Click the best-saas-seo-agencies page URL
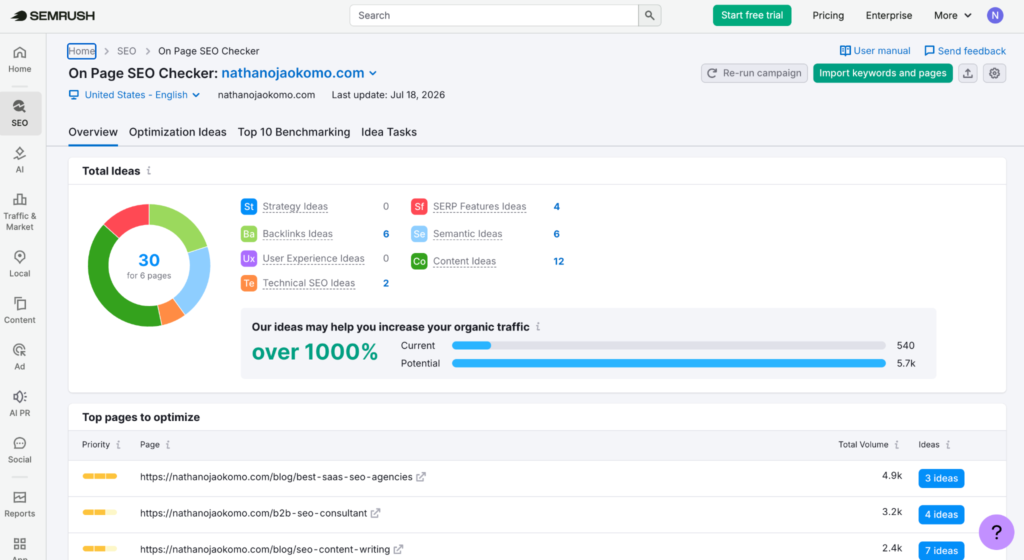The width and height of the screenshot is (1024, 560). (x=276, y=477)
